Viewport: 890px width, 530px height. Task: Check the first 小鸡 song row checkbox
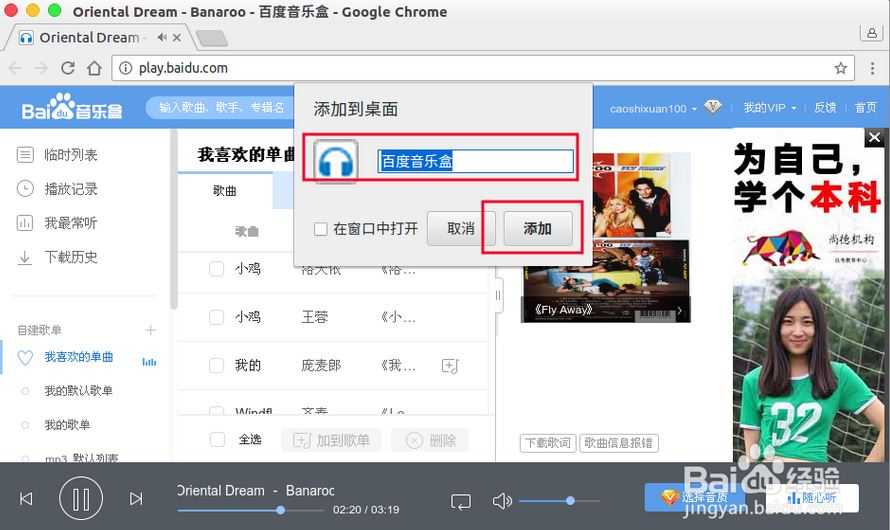(x=216, y=268)
